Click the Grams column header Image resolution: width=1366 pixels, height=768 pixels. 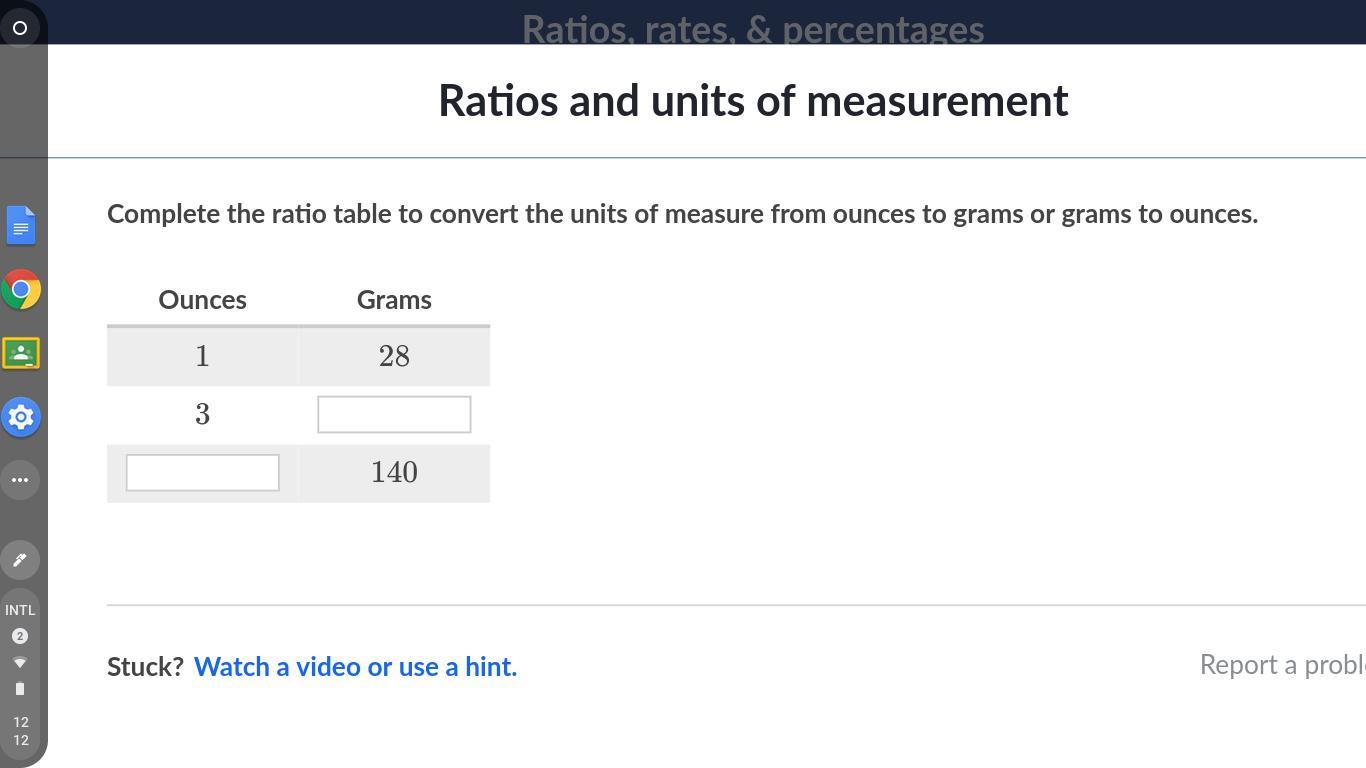394,300
